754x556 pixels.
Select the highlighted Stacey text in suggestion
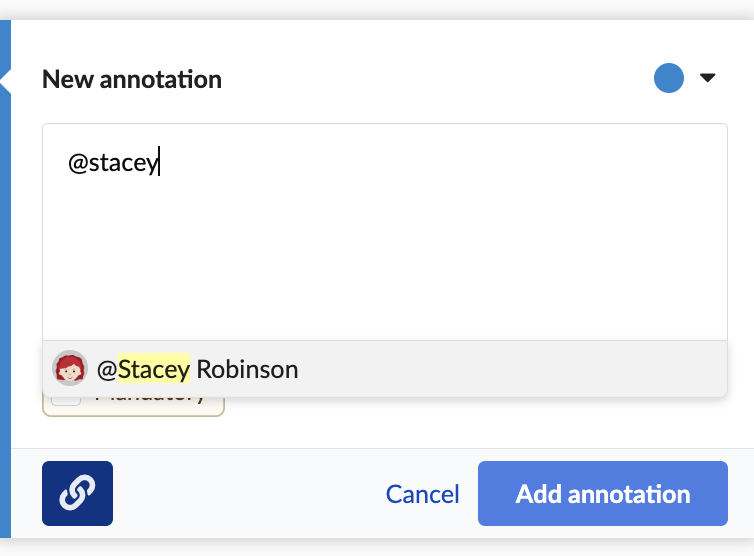tap(154, 369)
